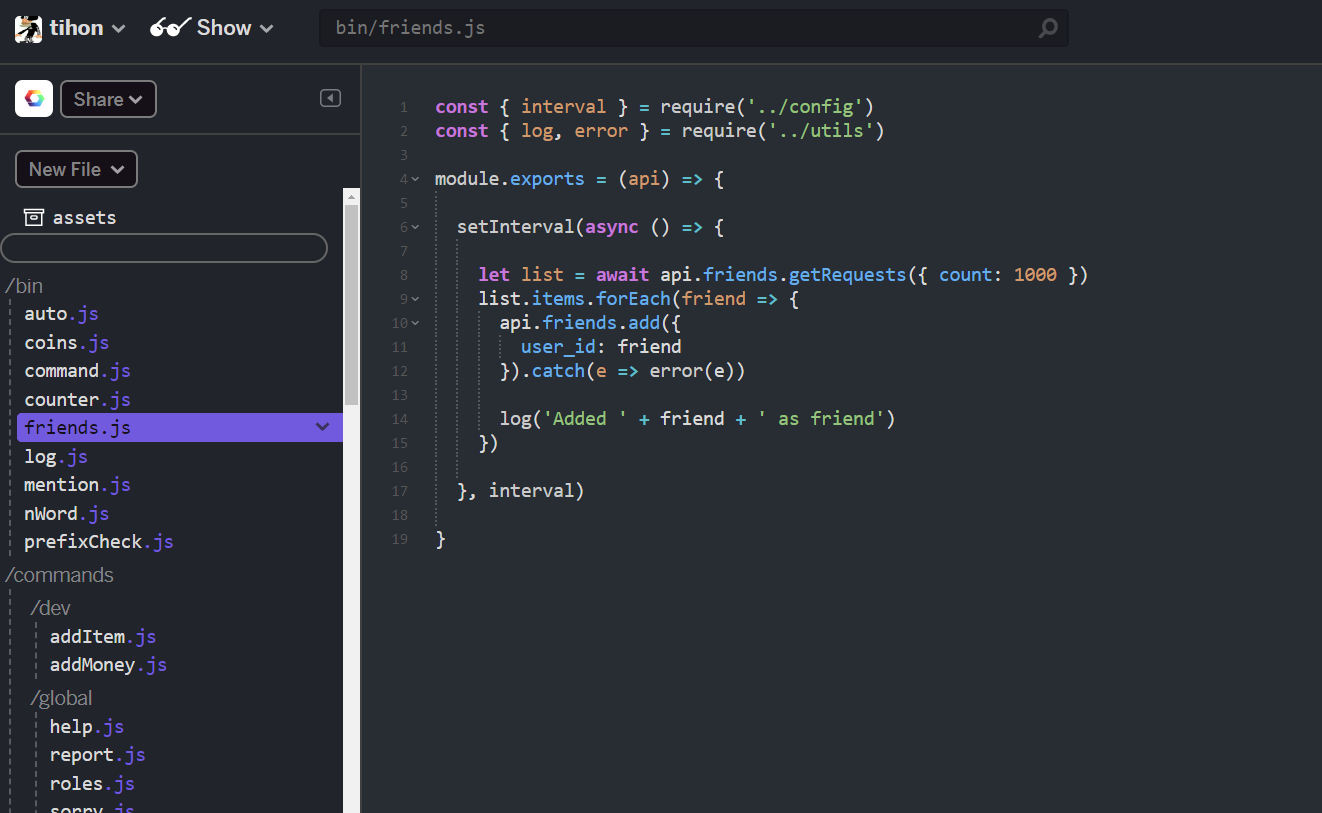Click getRequests method name on line 8
This screenshot has height=813, width=1322.
848,275
